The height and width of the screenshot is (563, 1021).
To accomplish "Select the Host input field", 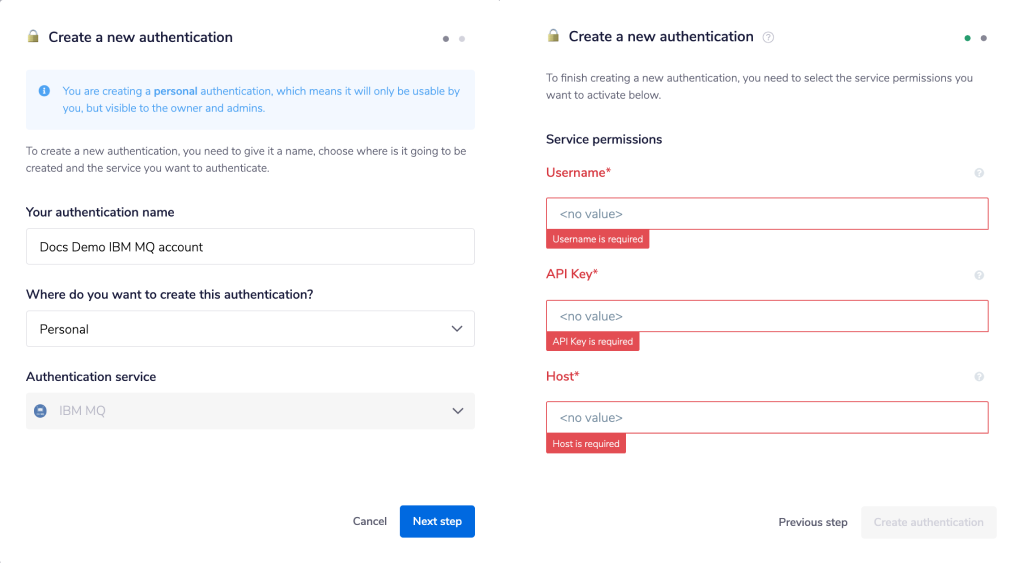I will coord(767,417).
